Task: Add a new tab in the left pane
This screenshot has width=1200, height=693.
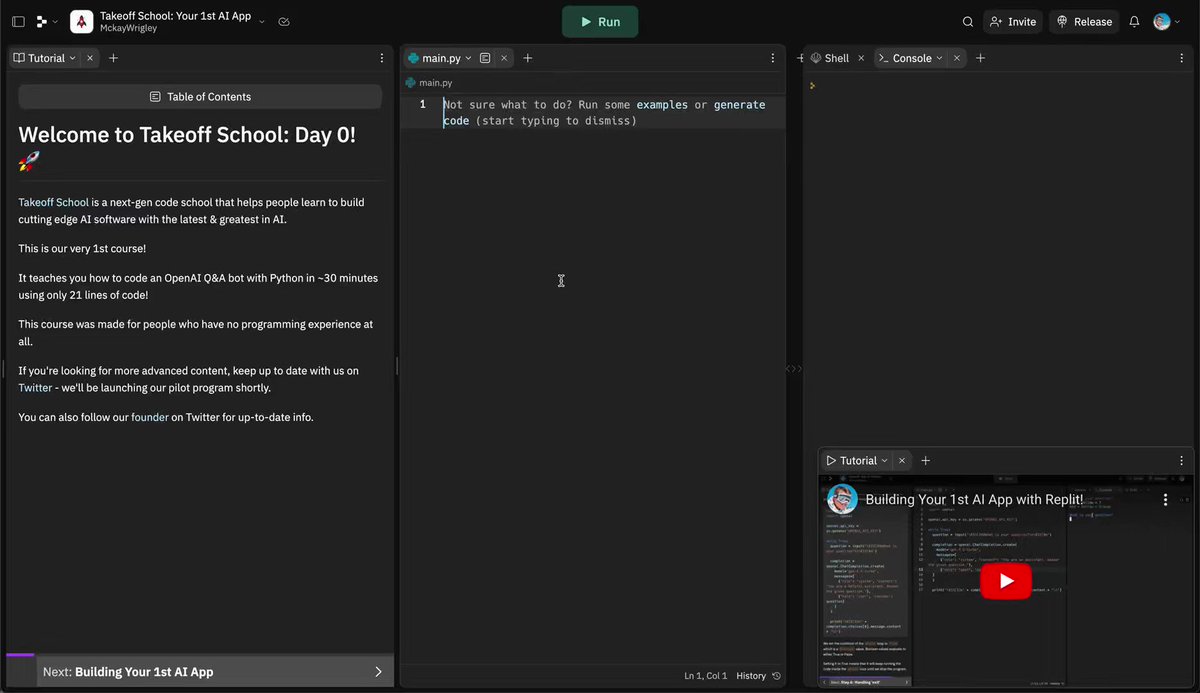Action: [x=113, y=58]
